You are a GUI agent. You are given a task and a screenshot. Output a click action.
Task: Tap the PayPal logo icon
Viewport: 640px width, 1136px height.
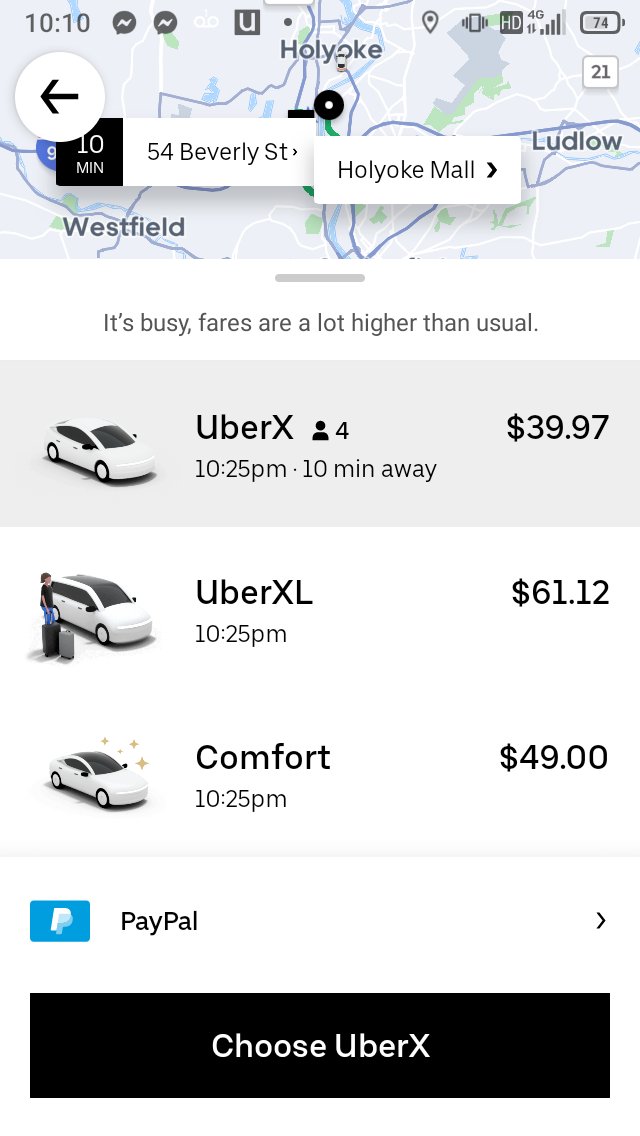60,921
